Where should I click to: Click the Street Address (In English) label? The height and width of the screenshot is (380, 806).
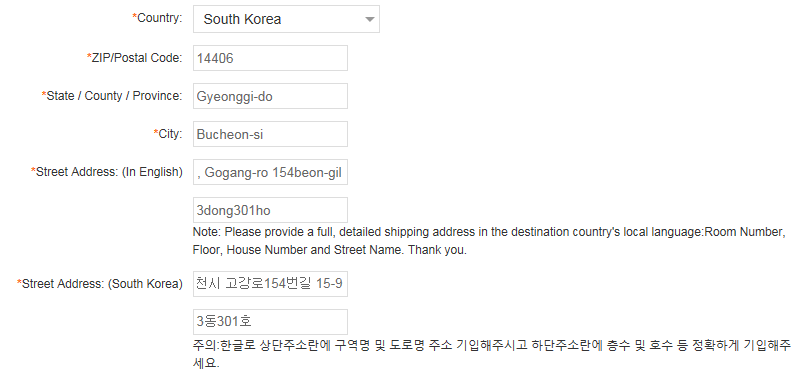click(x=107, y=172)
